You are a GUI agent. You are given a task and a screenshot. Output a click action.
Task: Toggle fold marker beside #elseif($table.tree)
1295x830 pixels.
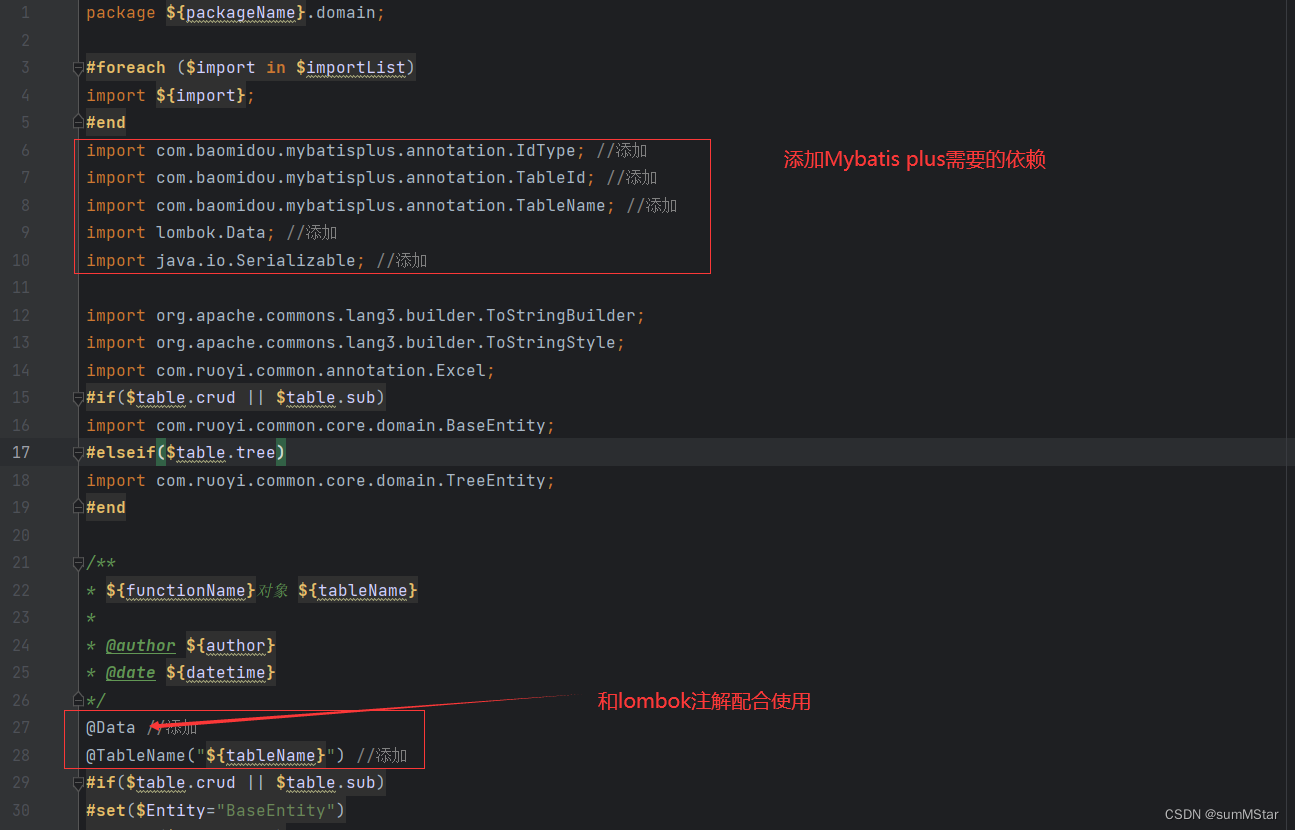78,453
